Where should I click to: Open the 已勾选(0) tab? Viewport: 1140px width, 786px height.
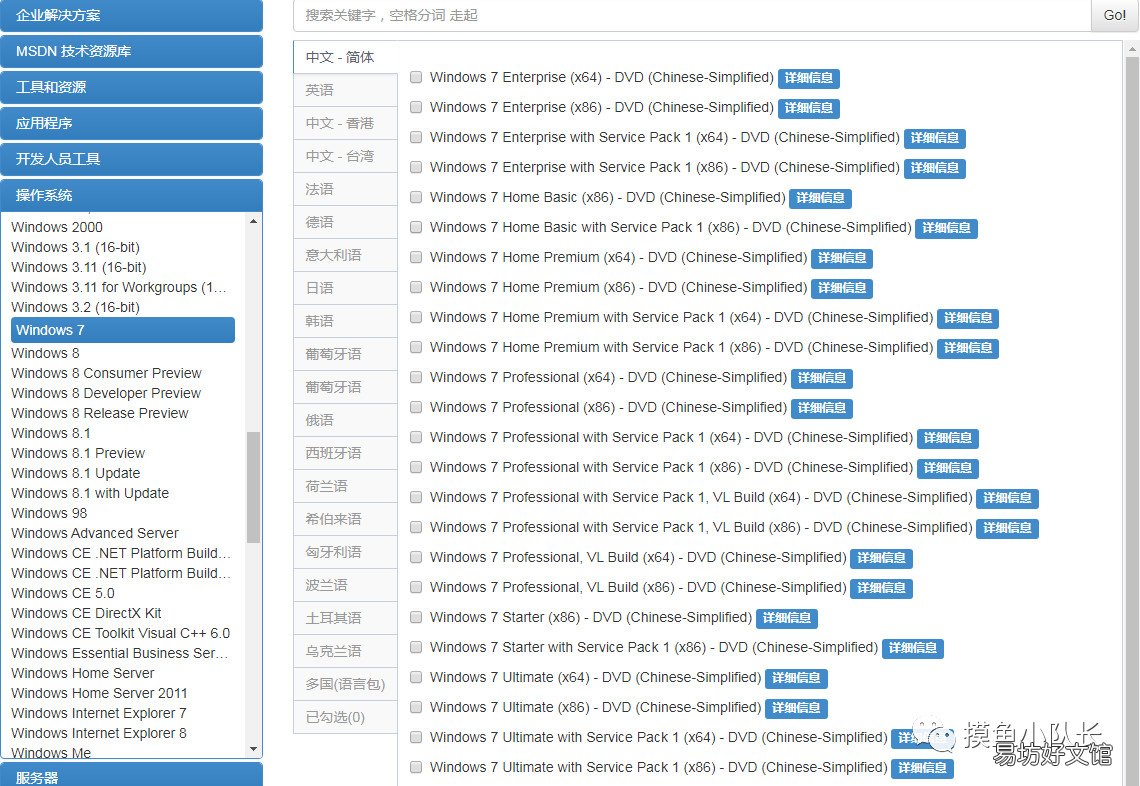(345, 717)
